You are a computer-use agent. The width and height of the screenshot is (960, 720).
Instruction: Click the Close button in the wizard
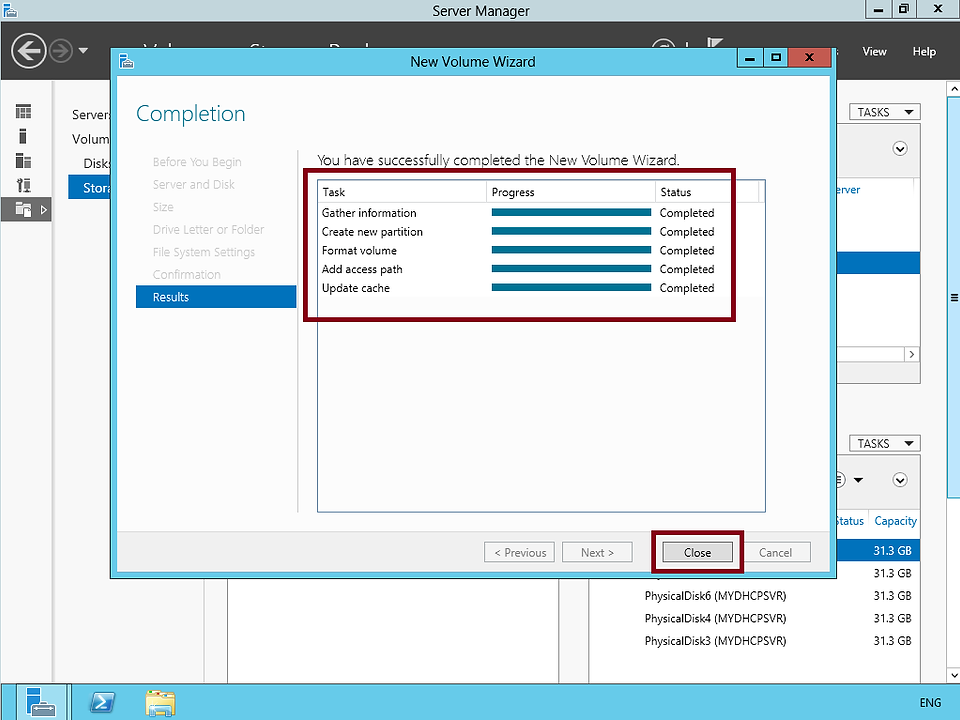pyautogui.click(x=697, y=552)
